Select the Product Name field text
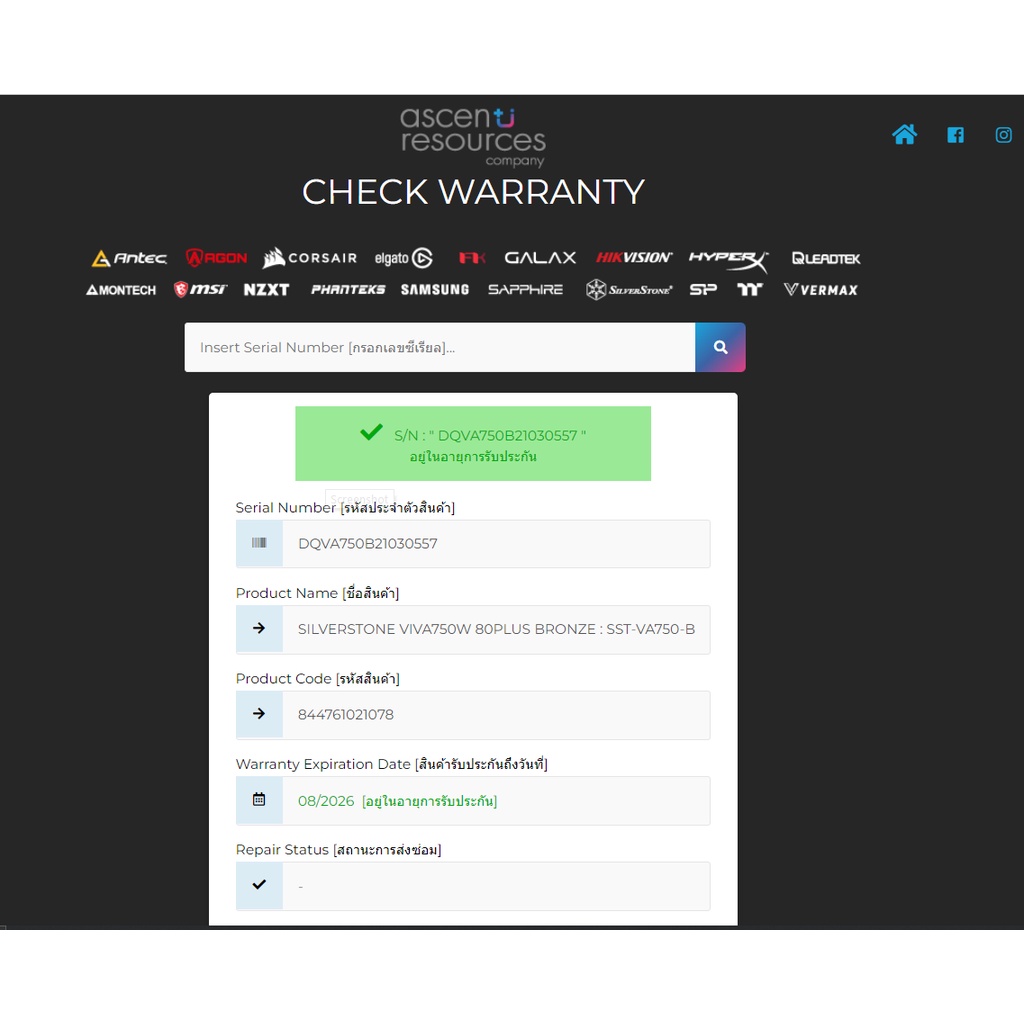This screenshot has height=1024, width=1024. (496, 629)
